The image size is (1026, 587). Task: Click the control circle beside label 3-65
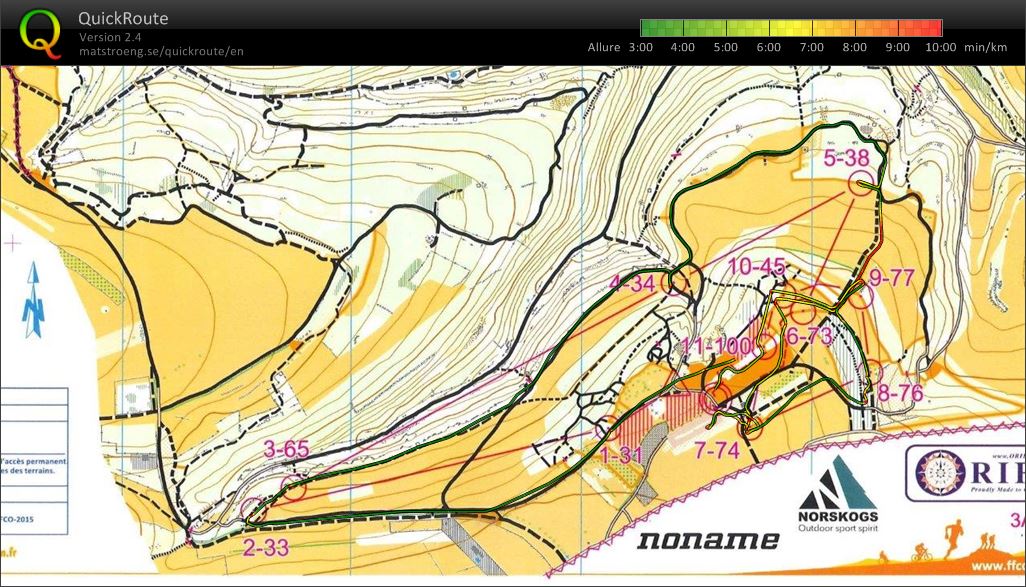click(294, 488)
